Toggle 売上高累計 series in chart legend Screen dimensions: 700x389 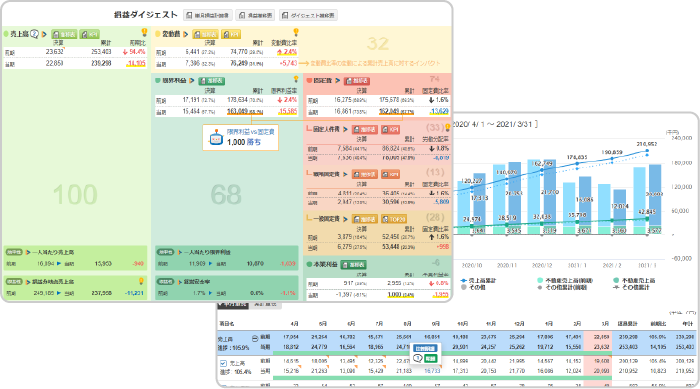pyautogui.click(x=479, y=280)
